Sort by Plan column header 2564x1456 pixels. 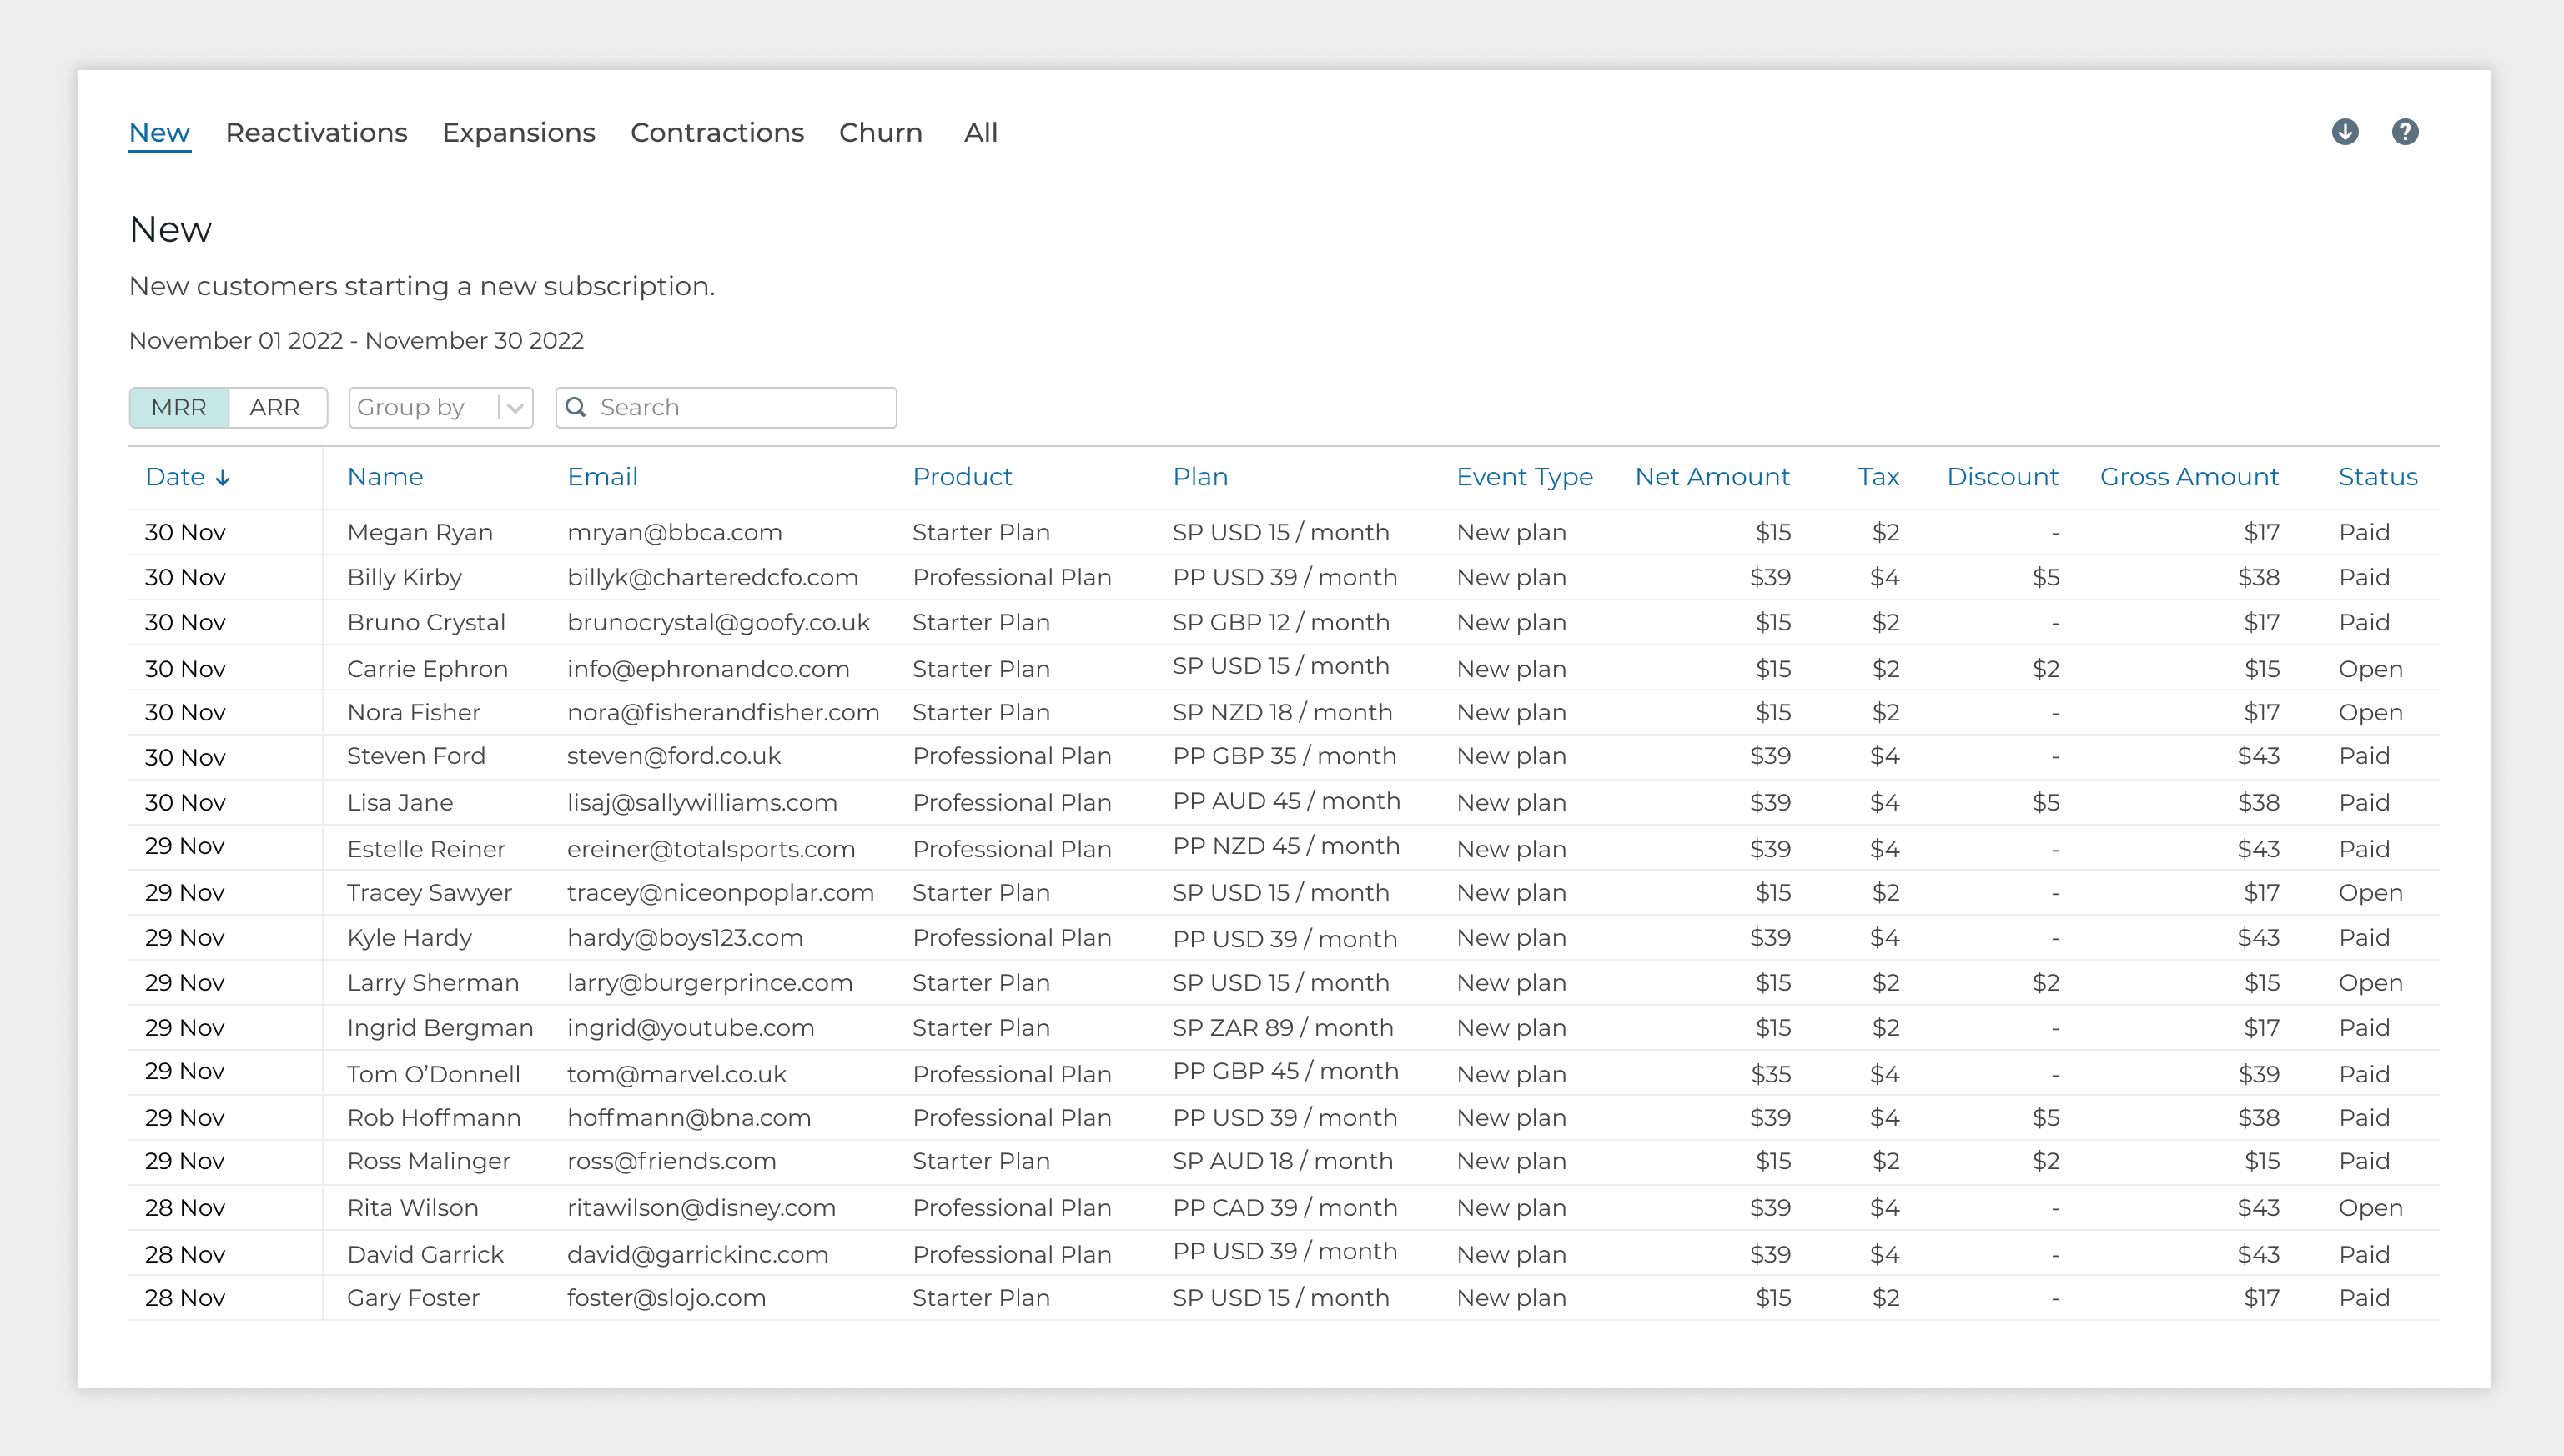point(1200,477)
